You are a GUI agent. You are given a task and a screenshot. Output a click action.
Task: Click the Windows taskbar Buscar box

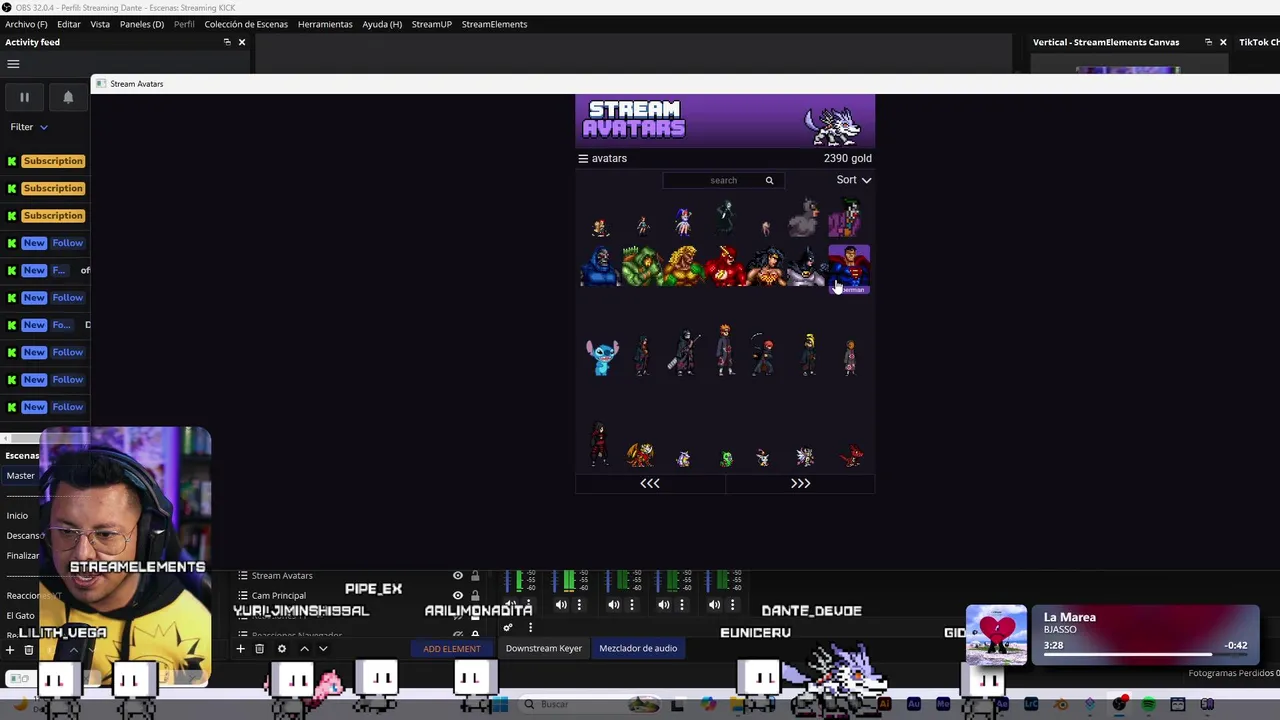(x=590, y=704)
